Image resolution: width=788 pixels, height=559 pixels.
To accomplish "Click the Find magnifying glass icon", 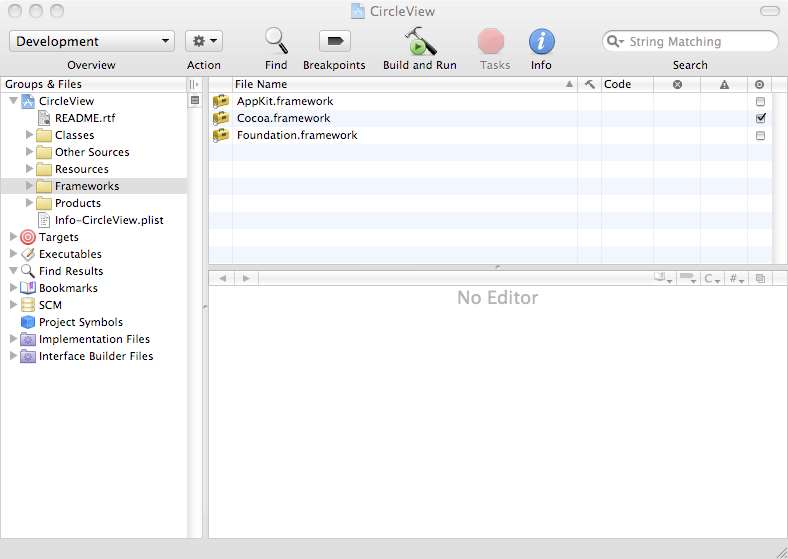I will tap(276, 41).
